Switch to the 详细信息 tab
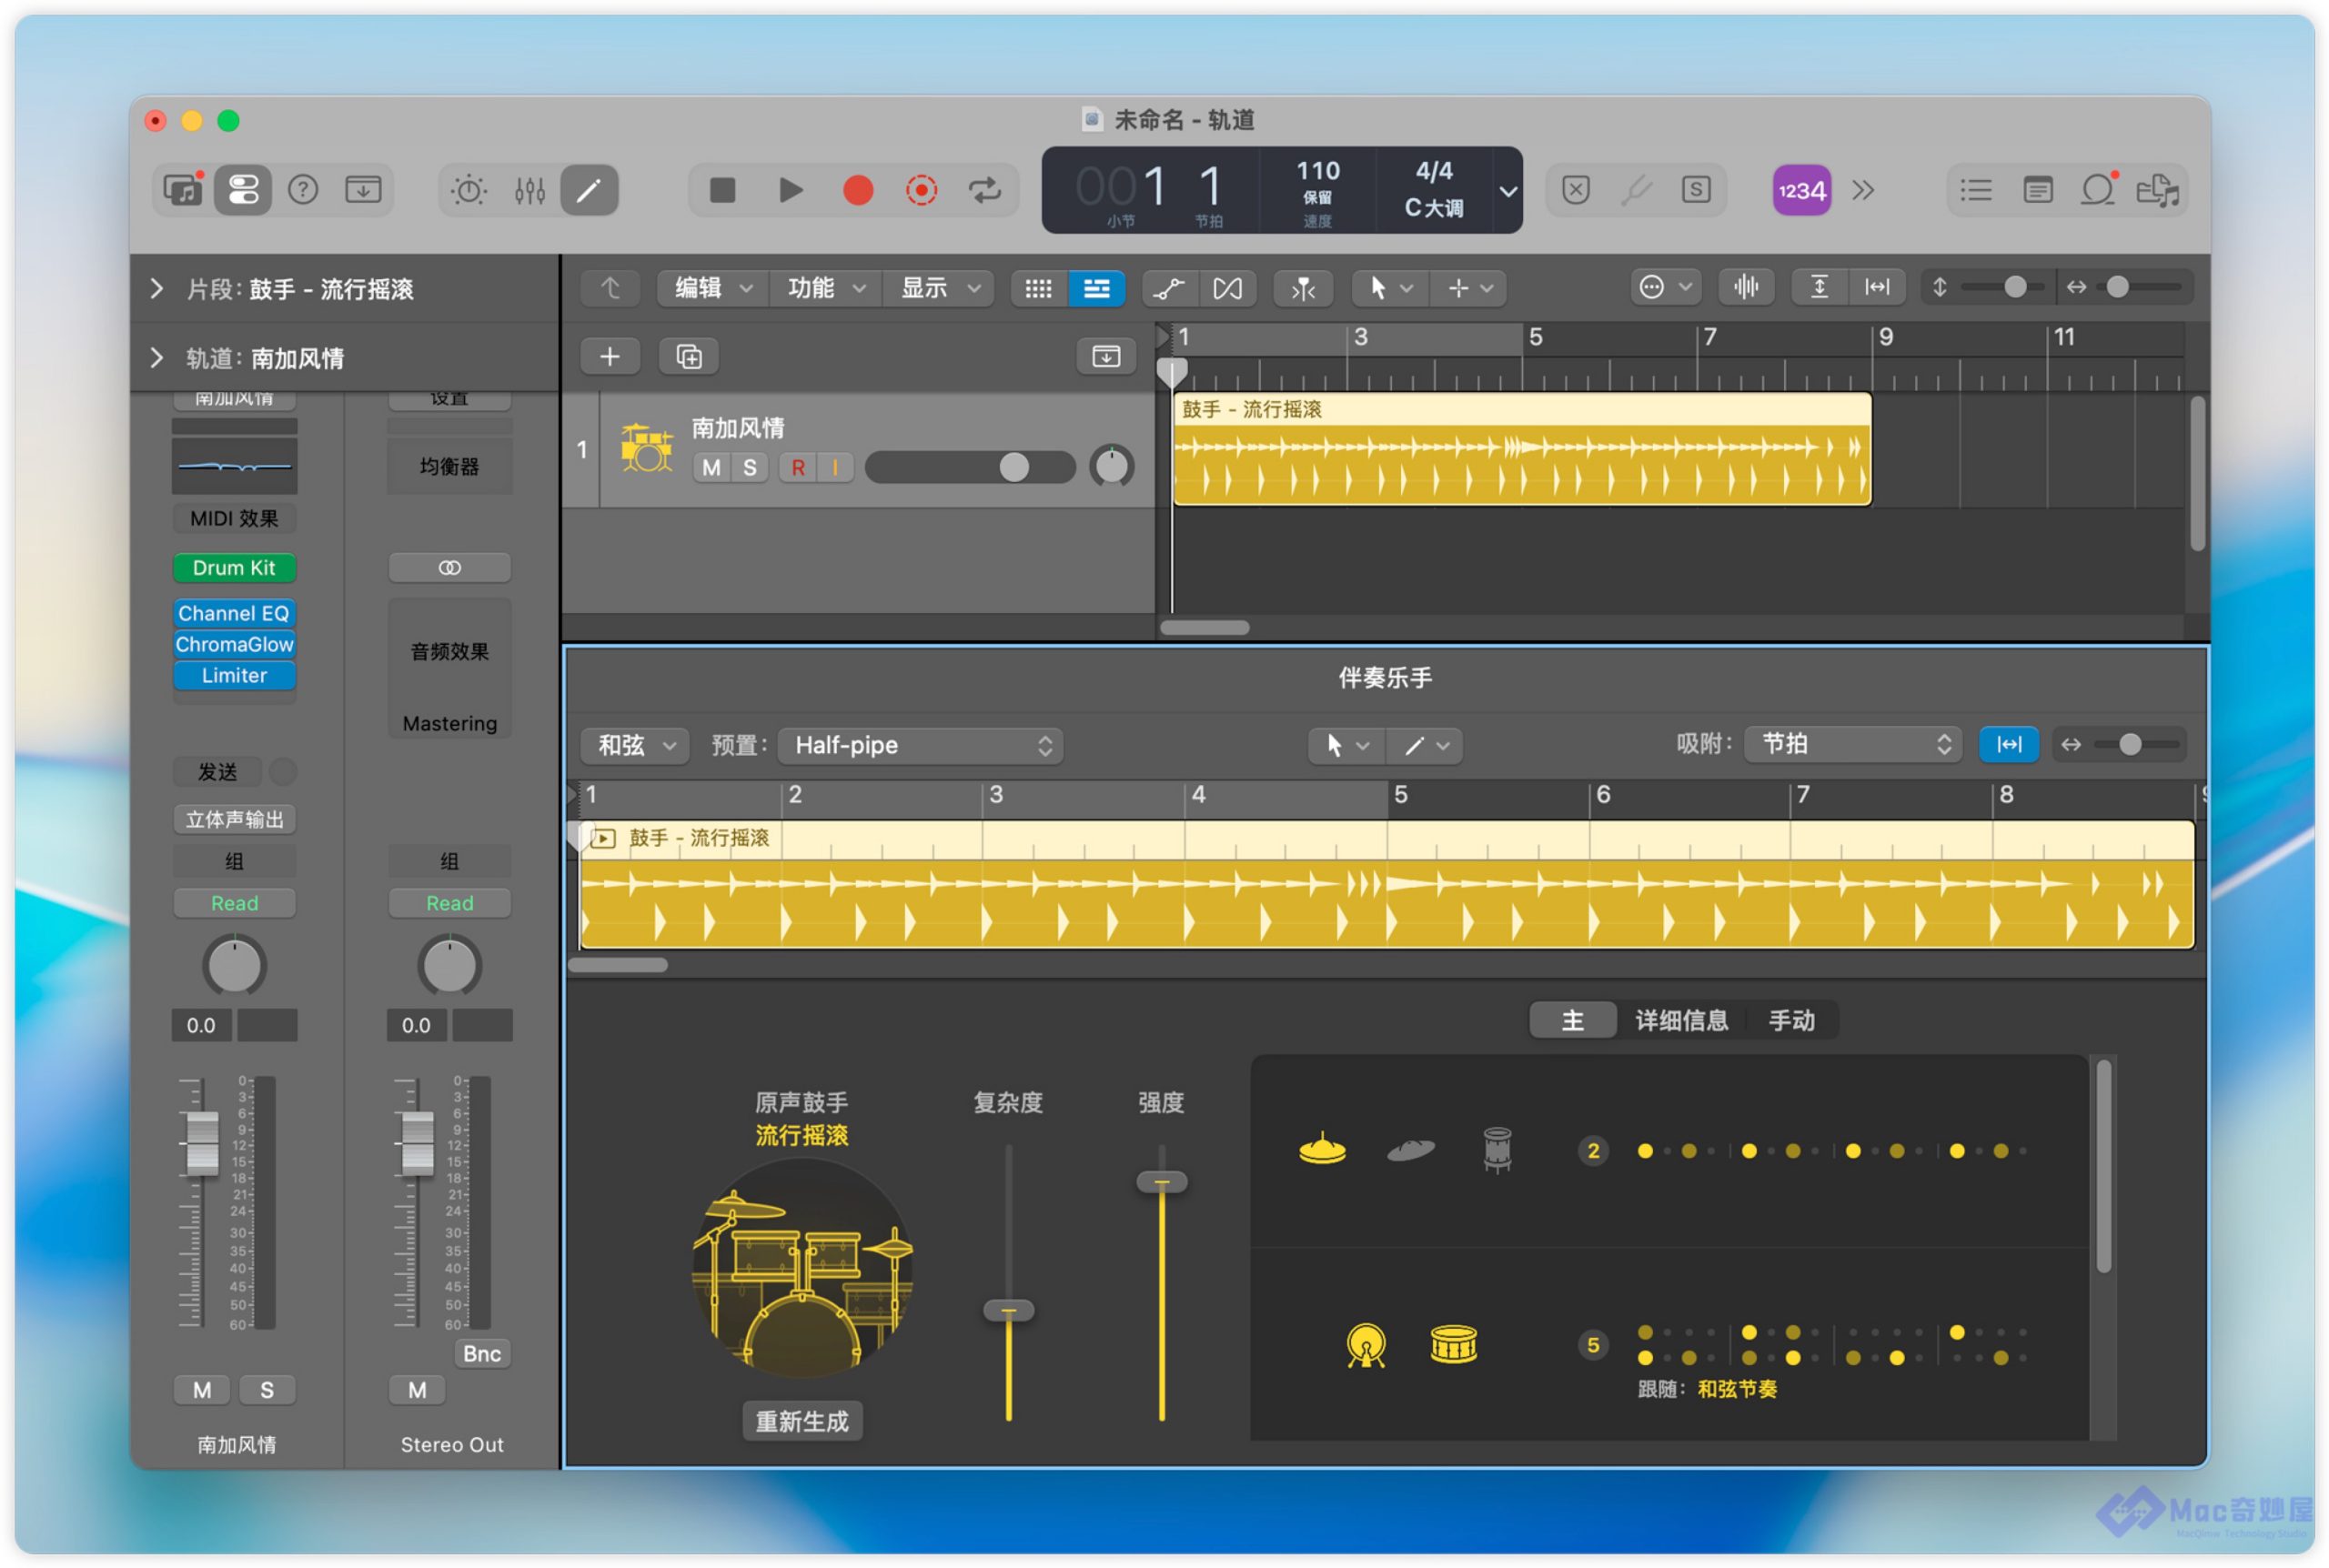The image size is (2329, 1568). click(x=1681, y=1020)
